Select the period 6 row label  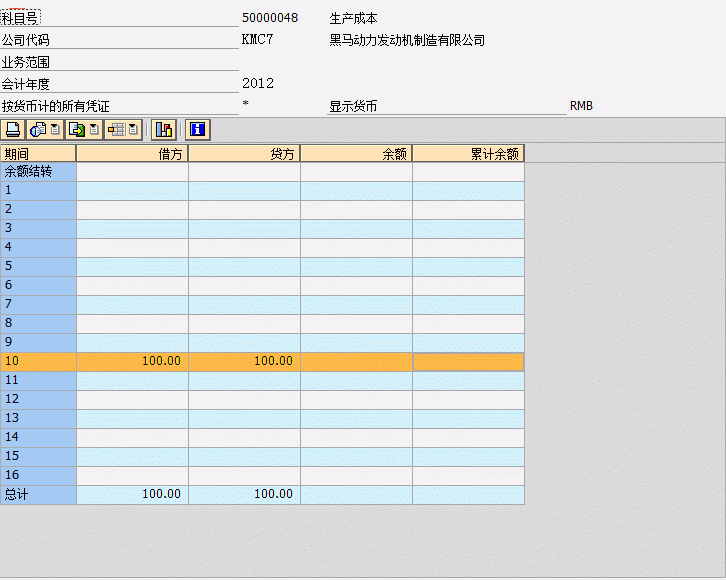(38, 286)
